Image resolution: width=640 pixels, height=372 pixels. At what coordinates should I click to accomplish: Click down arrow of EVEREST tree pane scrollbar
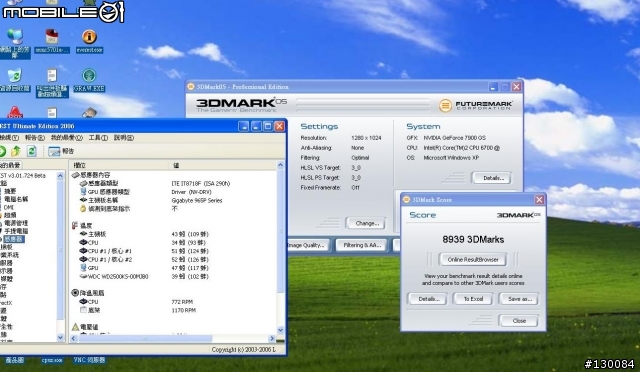pos(60,338)
